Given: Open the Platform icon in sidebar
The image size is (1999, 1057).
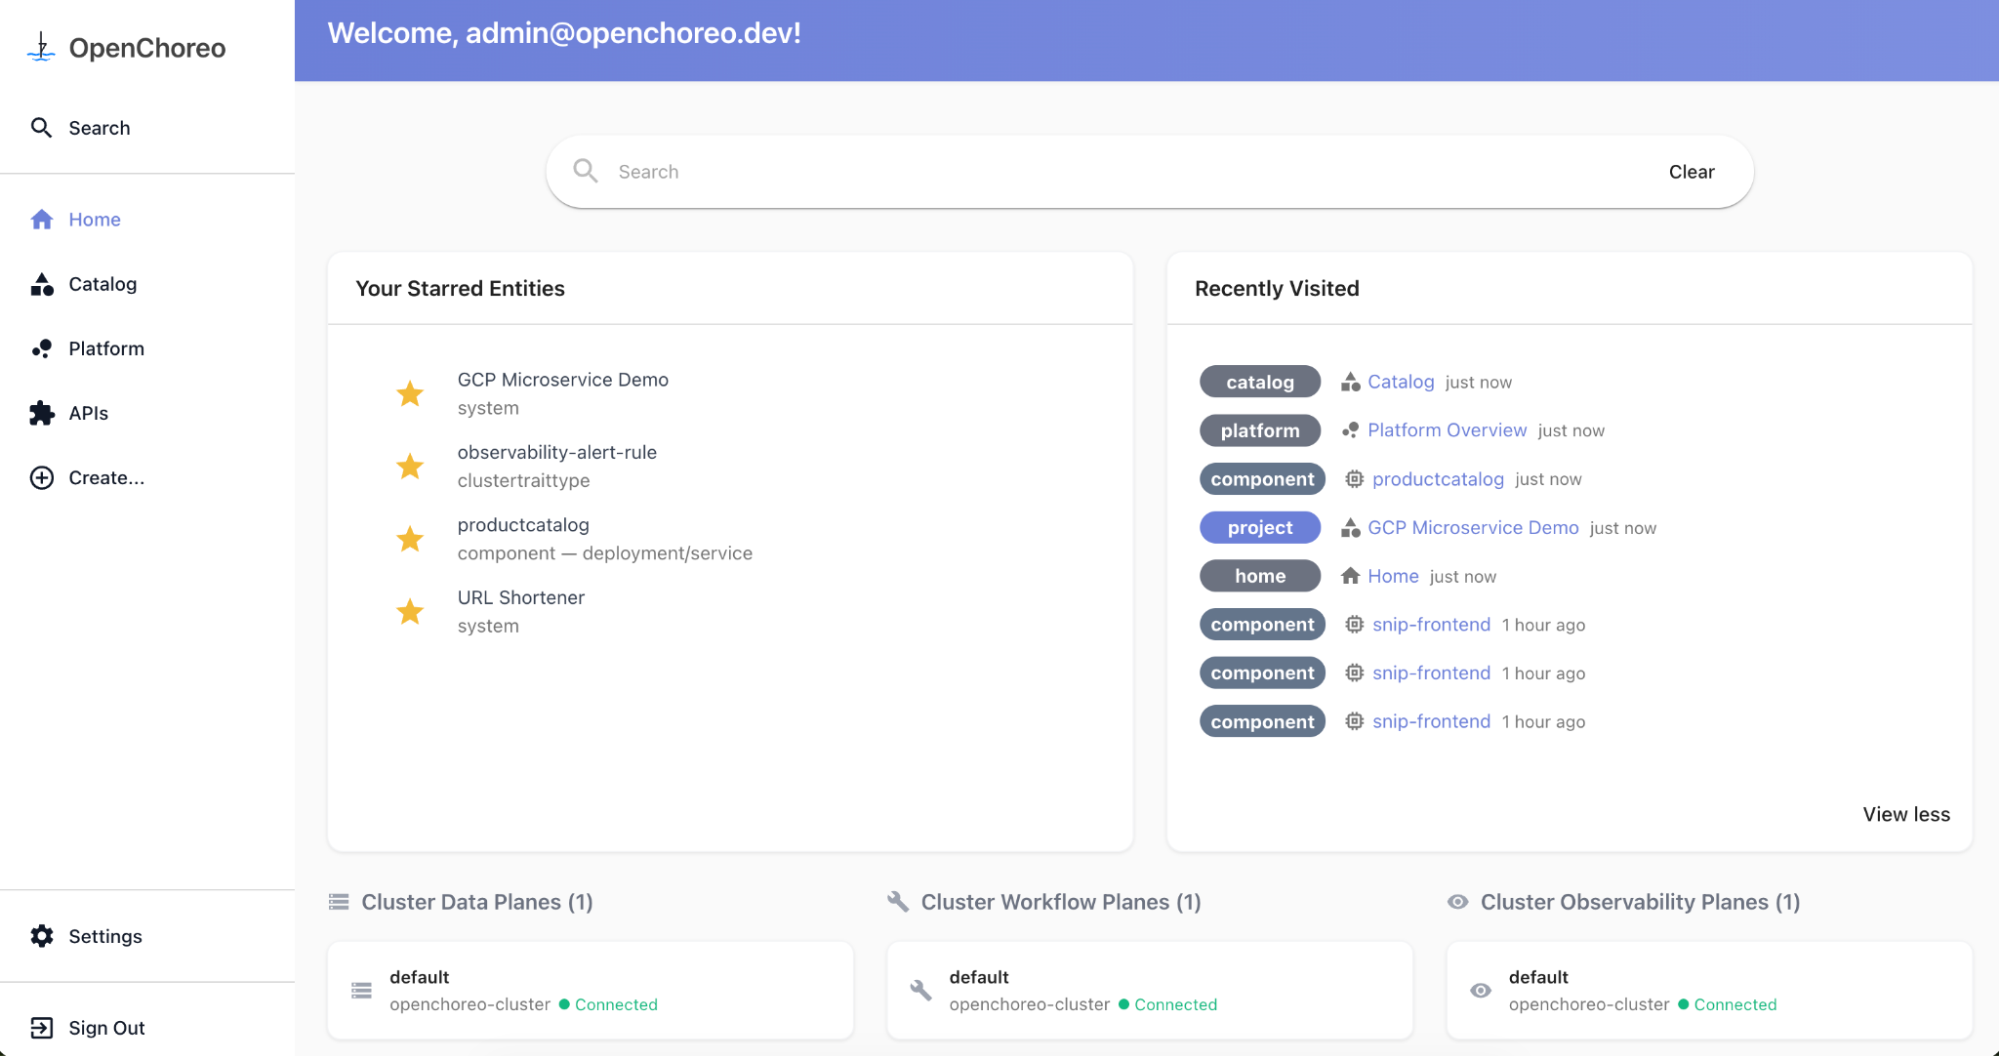Looking at the screenshot, I should tap(42, 348).
